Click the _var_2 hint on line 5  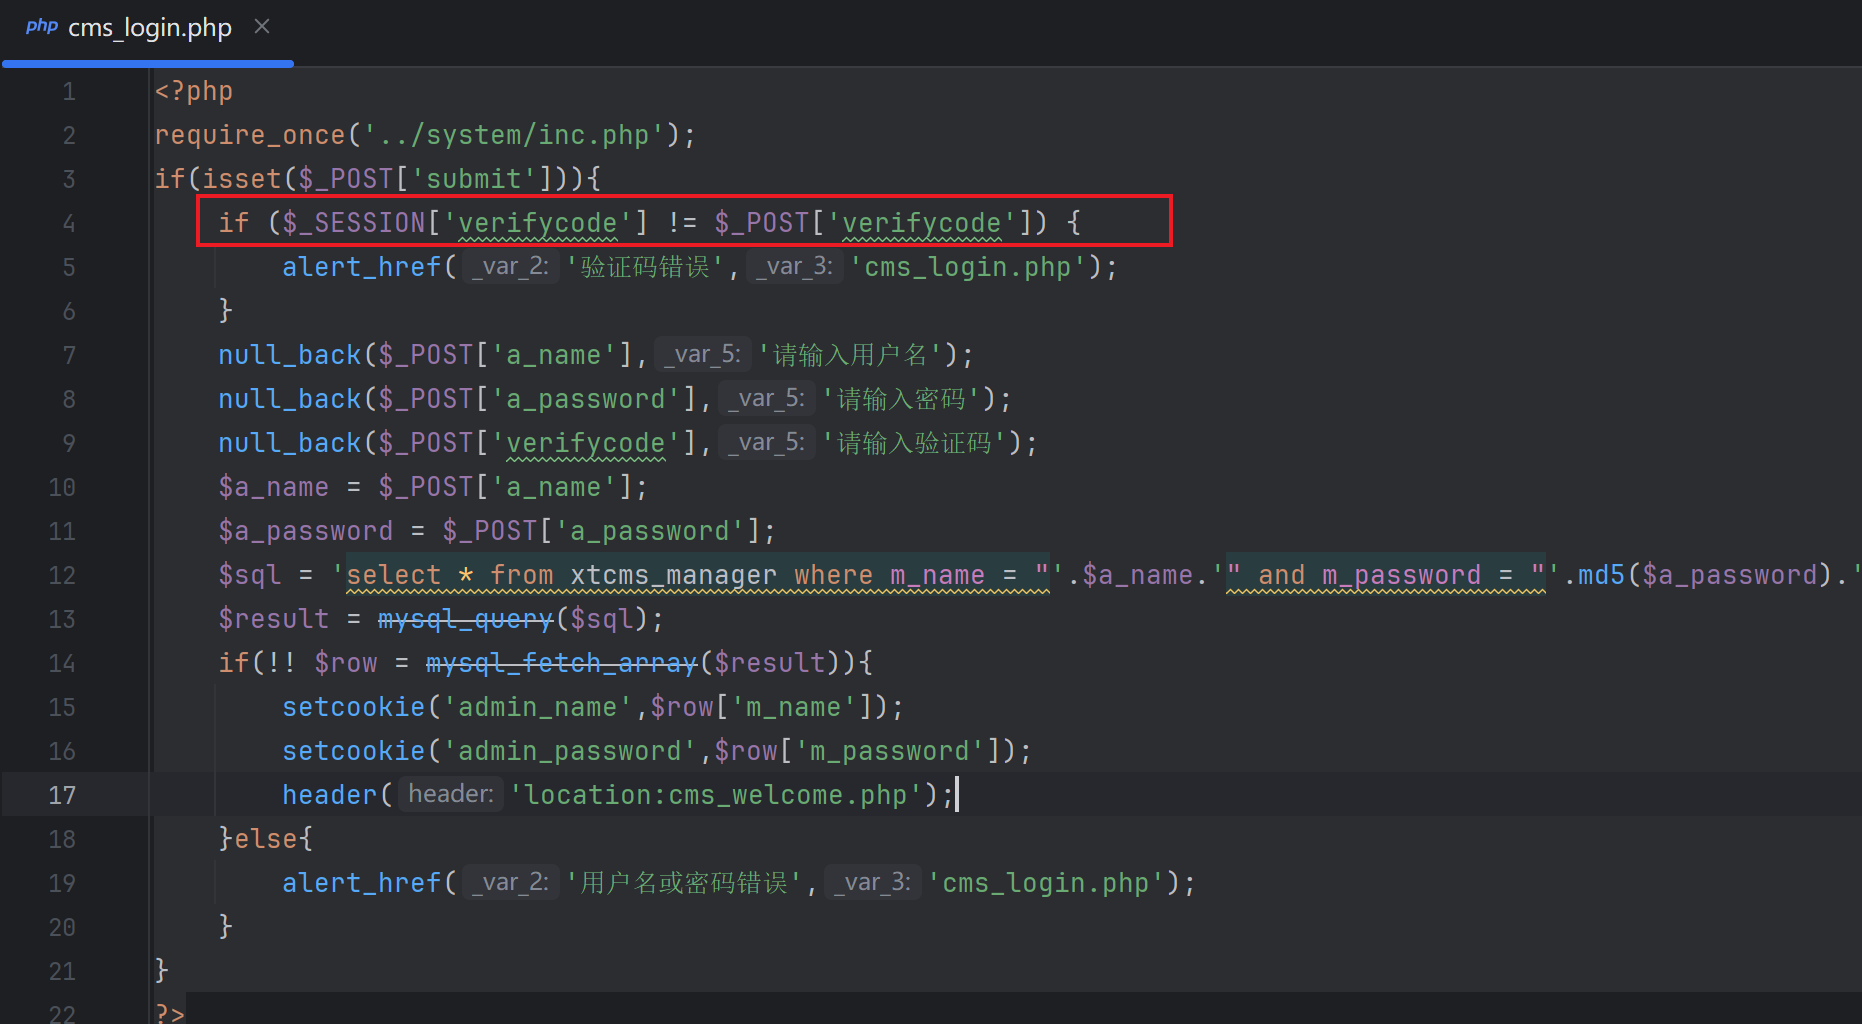[510, 267]
